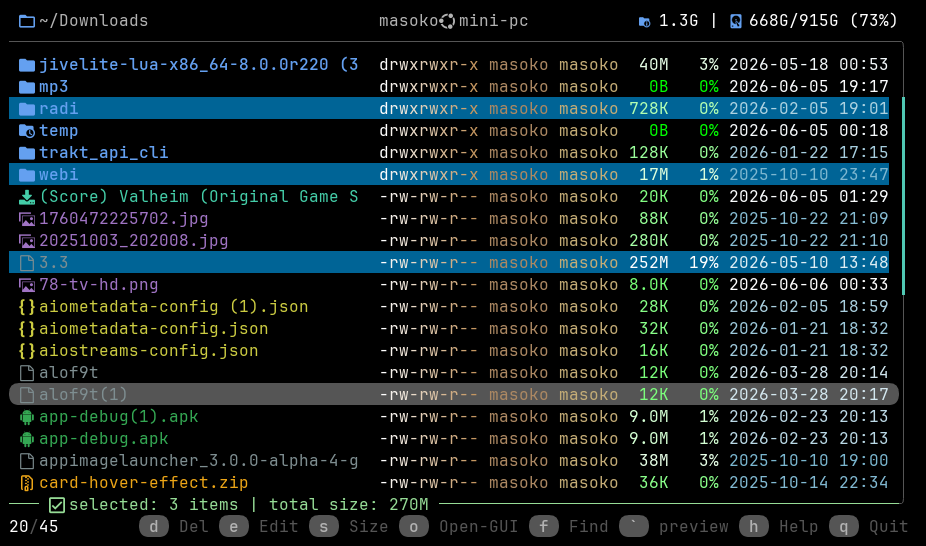Viewport: 926px width, 546px height.
Task: Click the image icon of 20251003_202008.jpg
Action: click(x=27, y=241)
